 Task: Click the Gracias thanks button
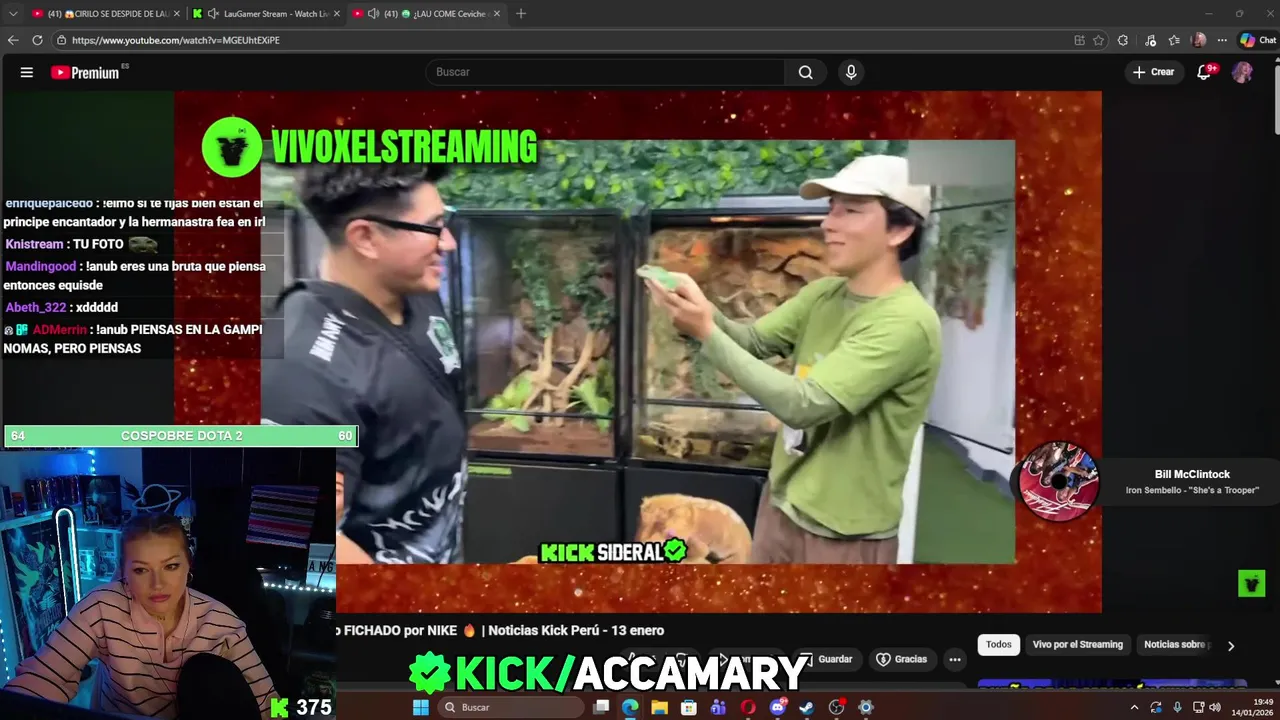(x=902, y=659)
